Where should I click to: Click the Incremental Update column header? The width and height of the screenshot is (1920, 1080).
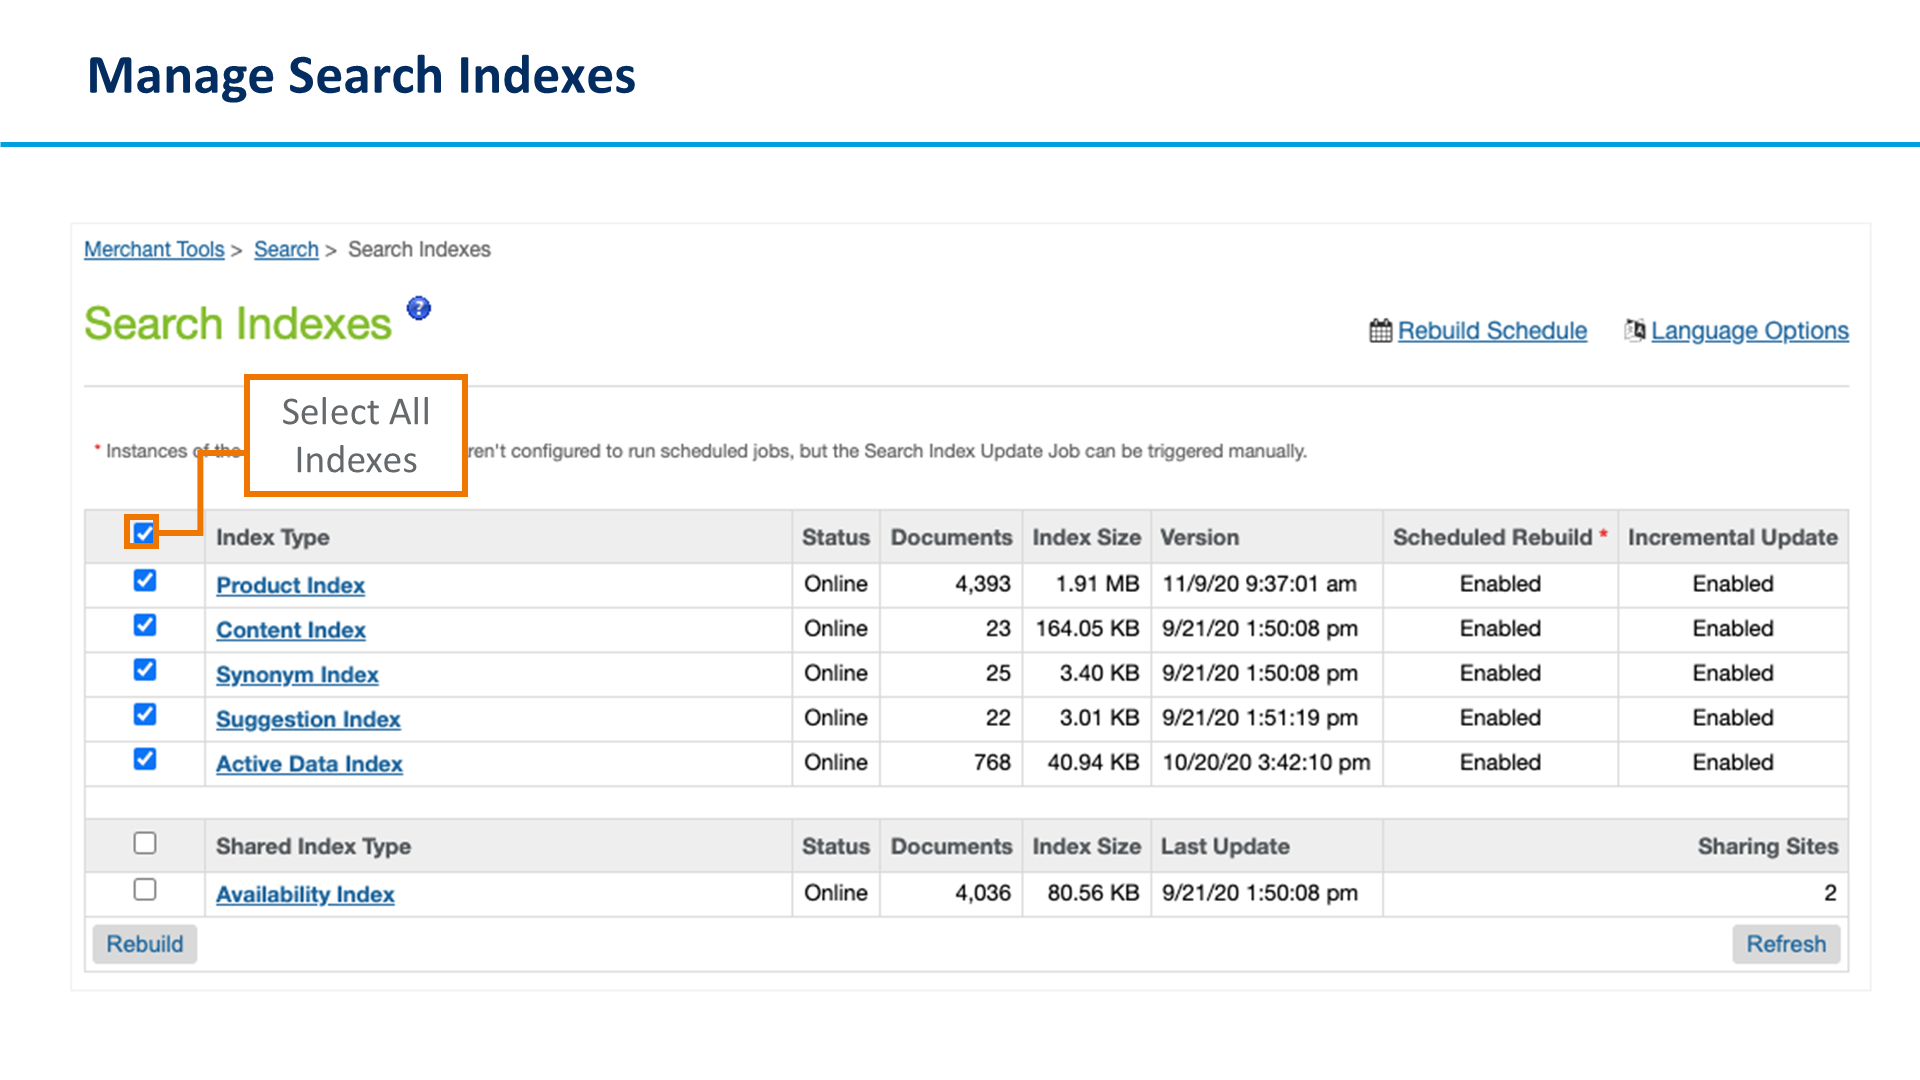(x=1732, y=537)
